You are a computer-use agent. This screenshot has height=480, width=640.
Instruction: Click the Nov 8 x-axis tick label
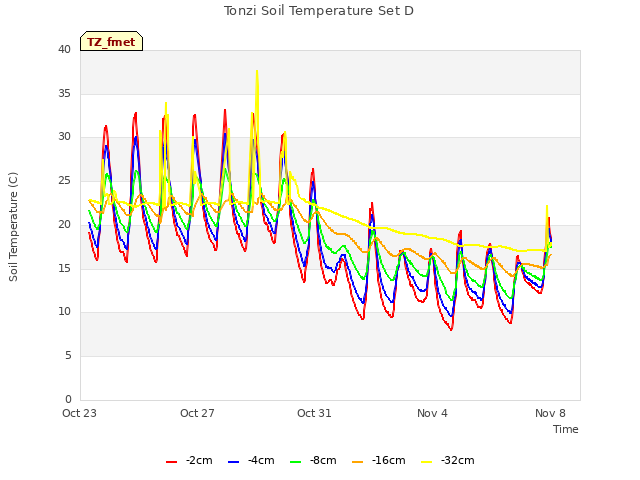[x=550, y=413]
